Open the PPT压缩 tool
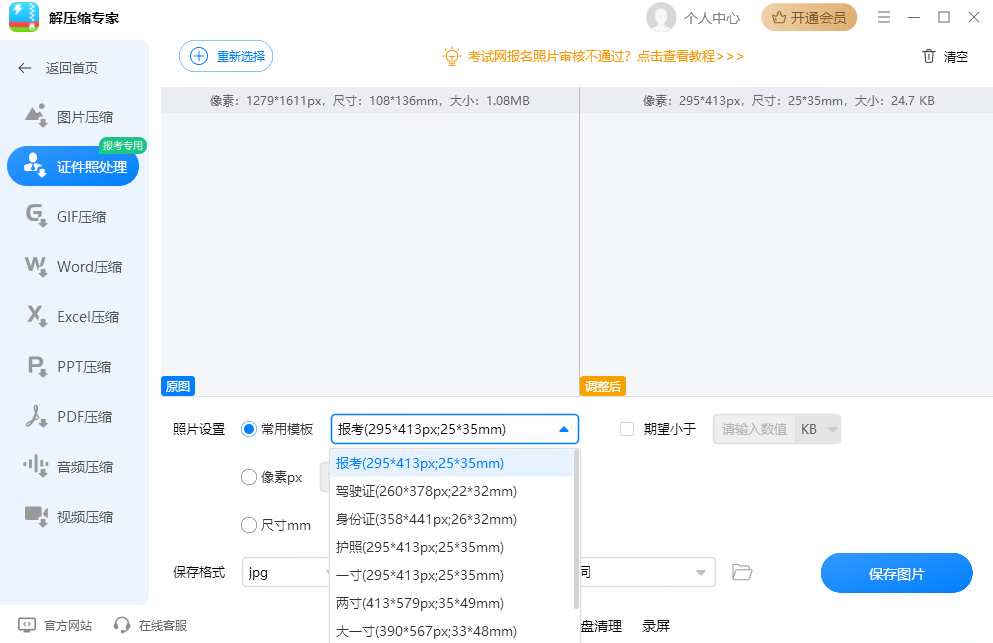 73,366
